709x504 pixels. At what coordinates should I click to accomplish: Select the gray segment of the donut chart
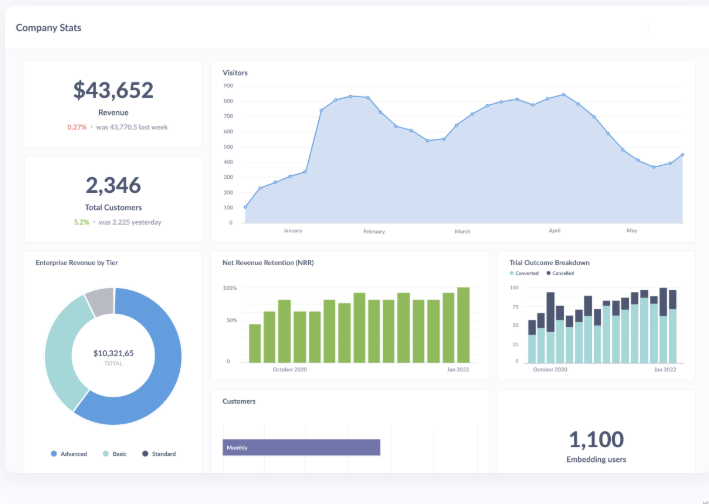pyautogui.click(x=100, y=298)
